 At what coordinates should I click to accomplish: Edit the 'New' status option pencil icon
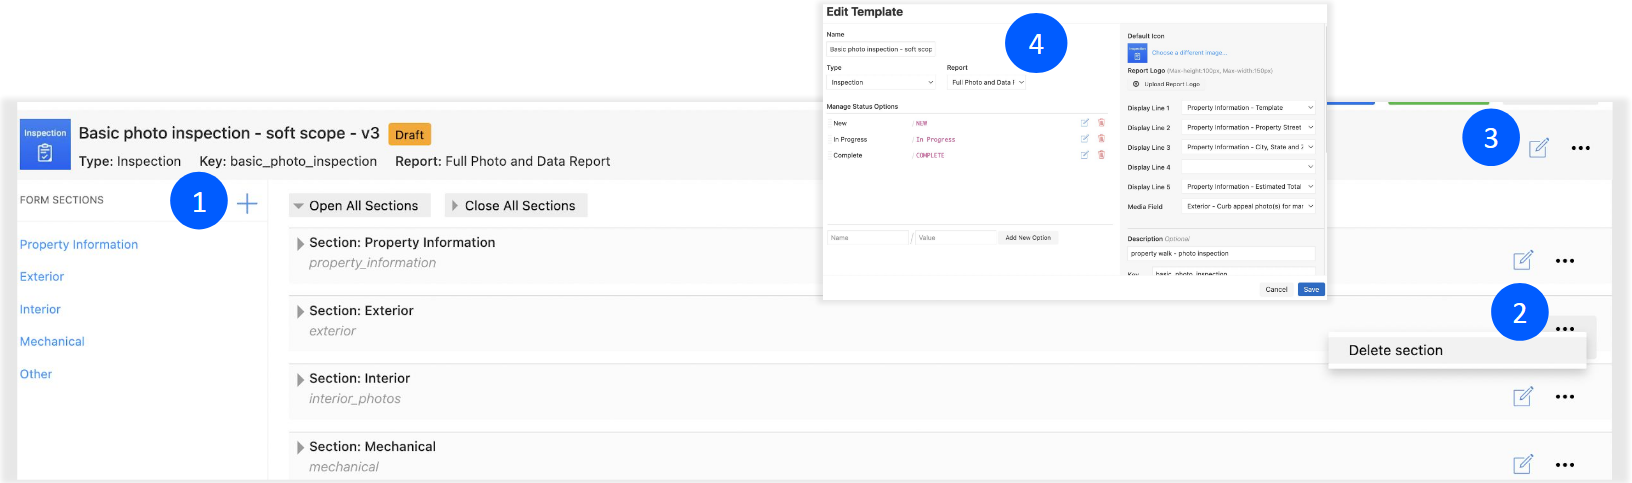(1085, 123)
